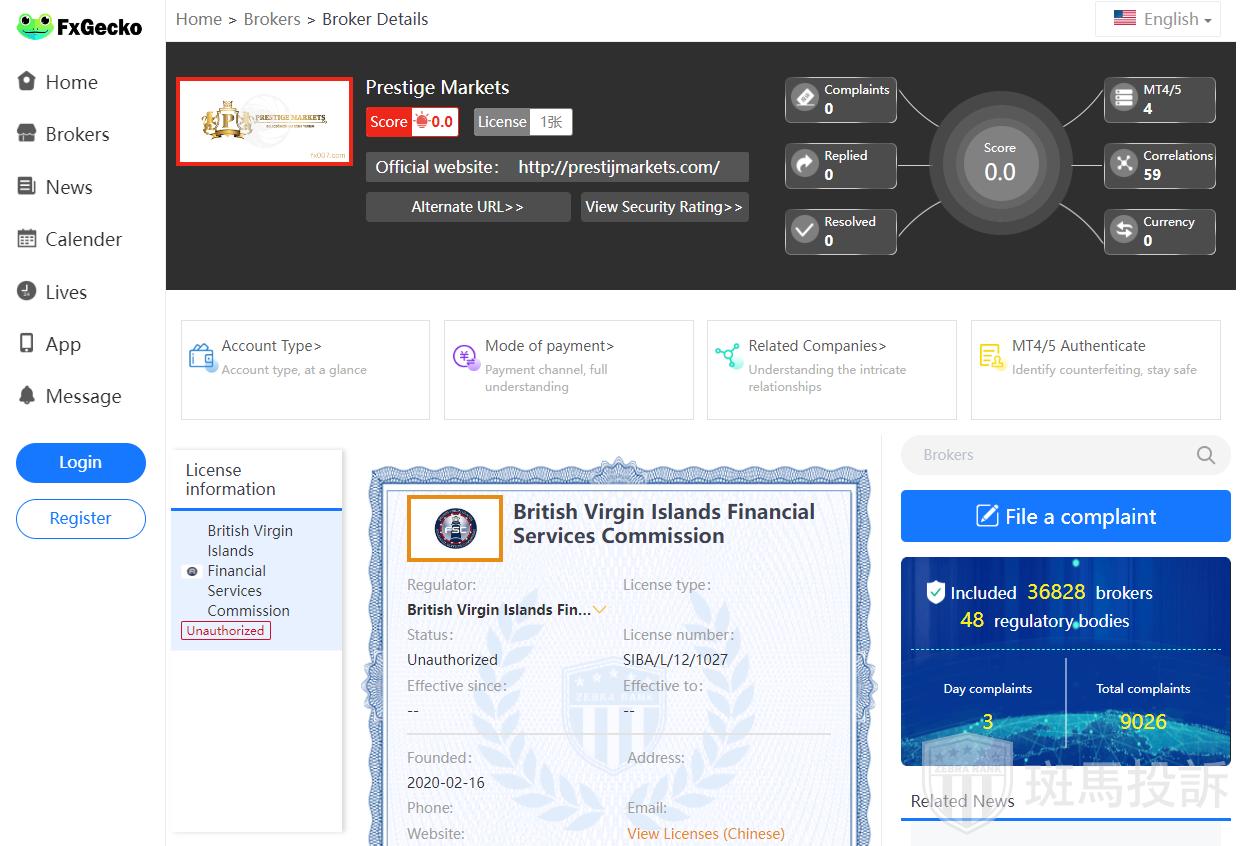Image resolution: width=1247 pixels, height=846 pixels.
Task: Select British Virgin Islands license tab
Action: [248, 571]
